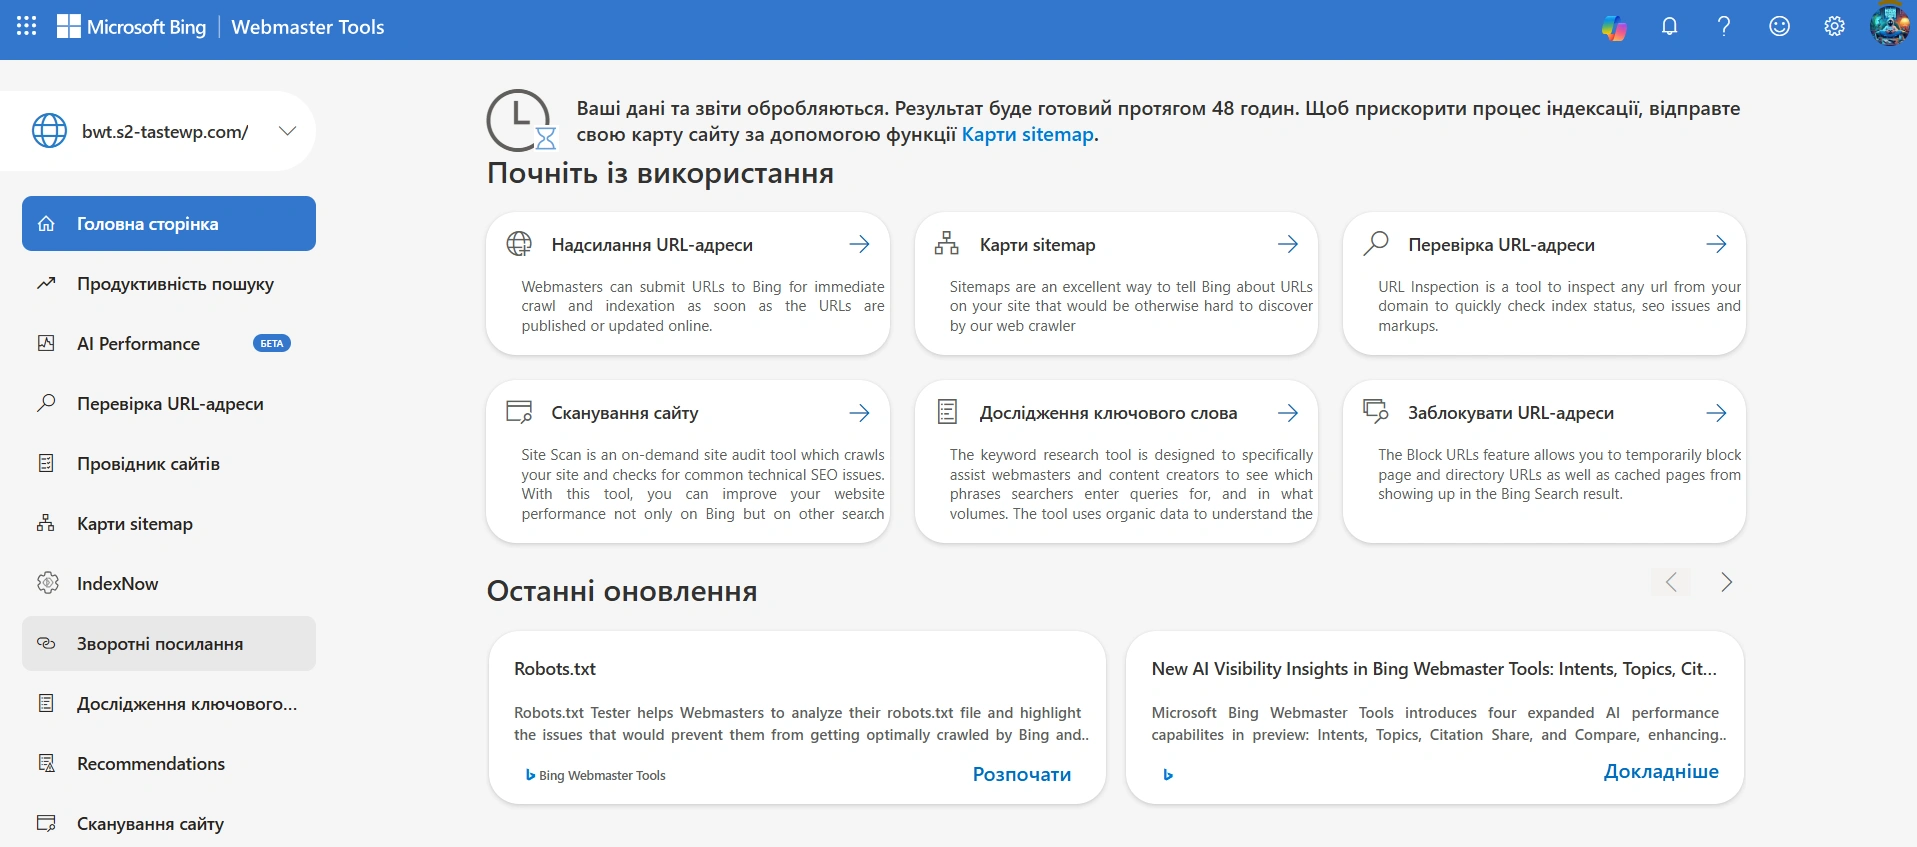Click the magnifier icon in the sidebar
Viewport: 1917px width, 847px height.
[x=46, y=403]
